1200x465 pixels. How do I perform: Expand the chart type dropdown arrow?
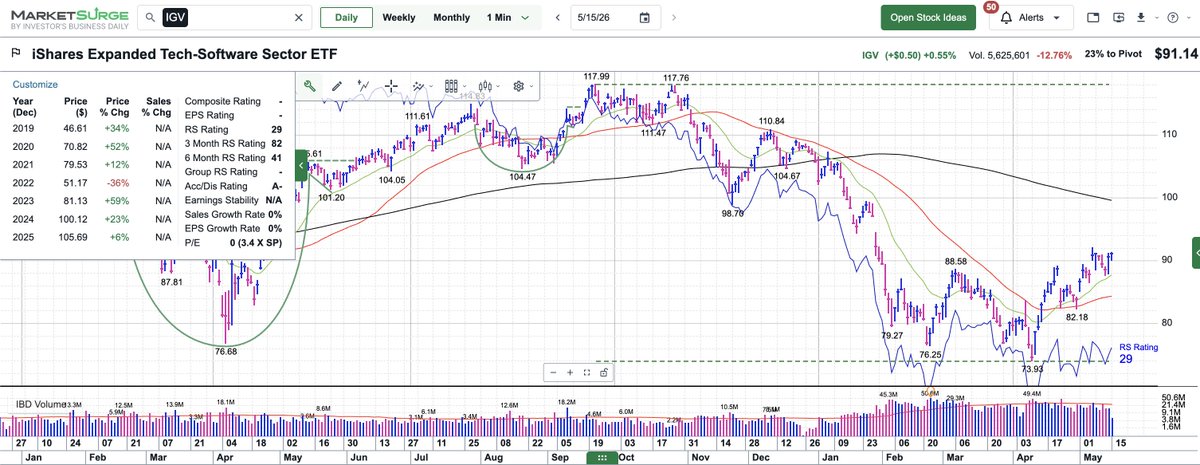(499, 86)
